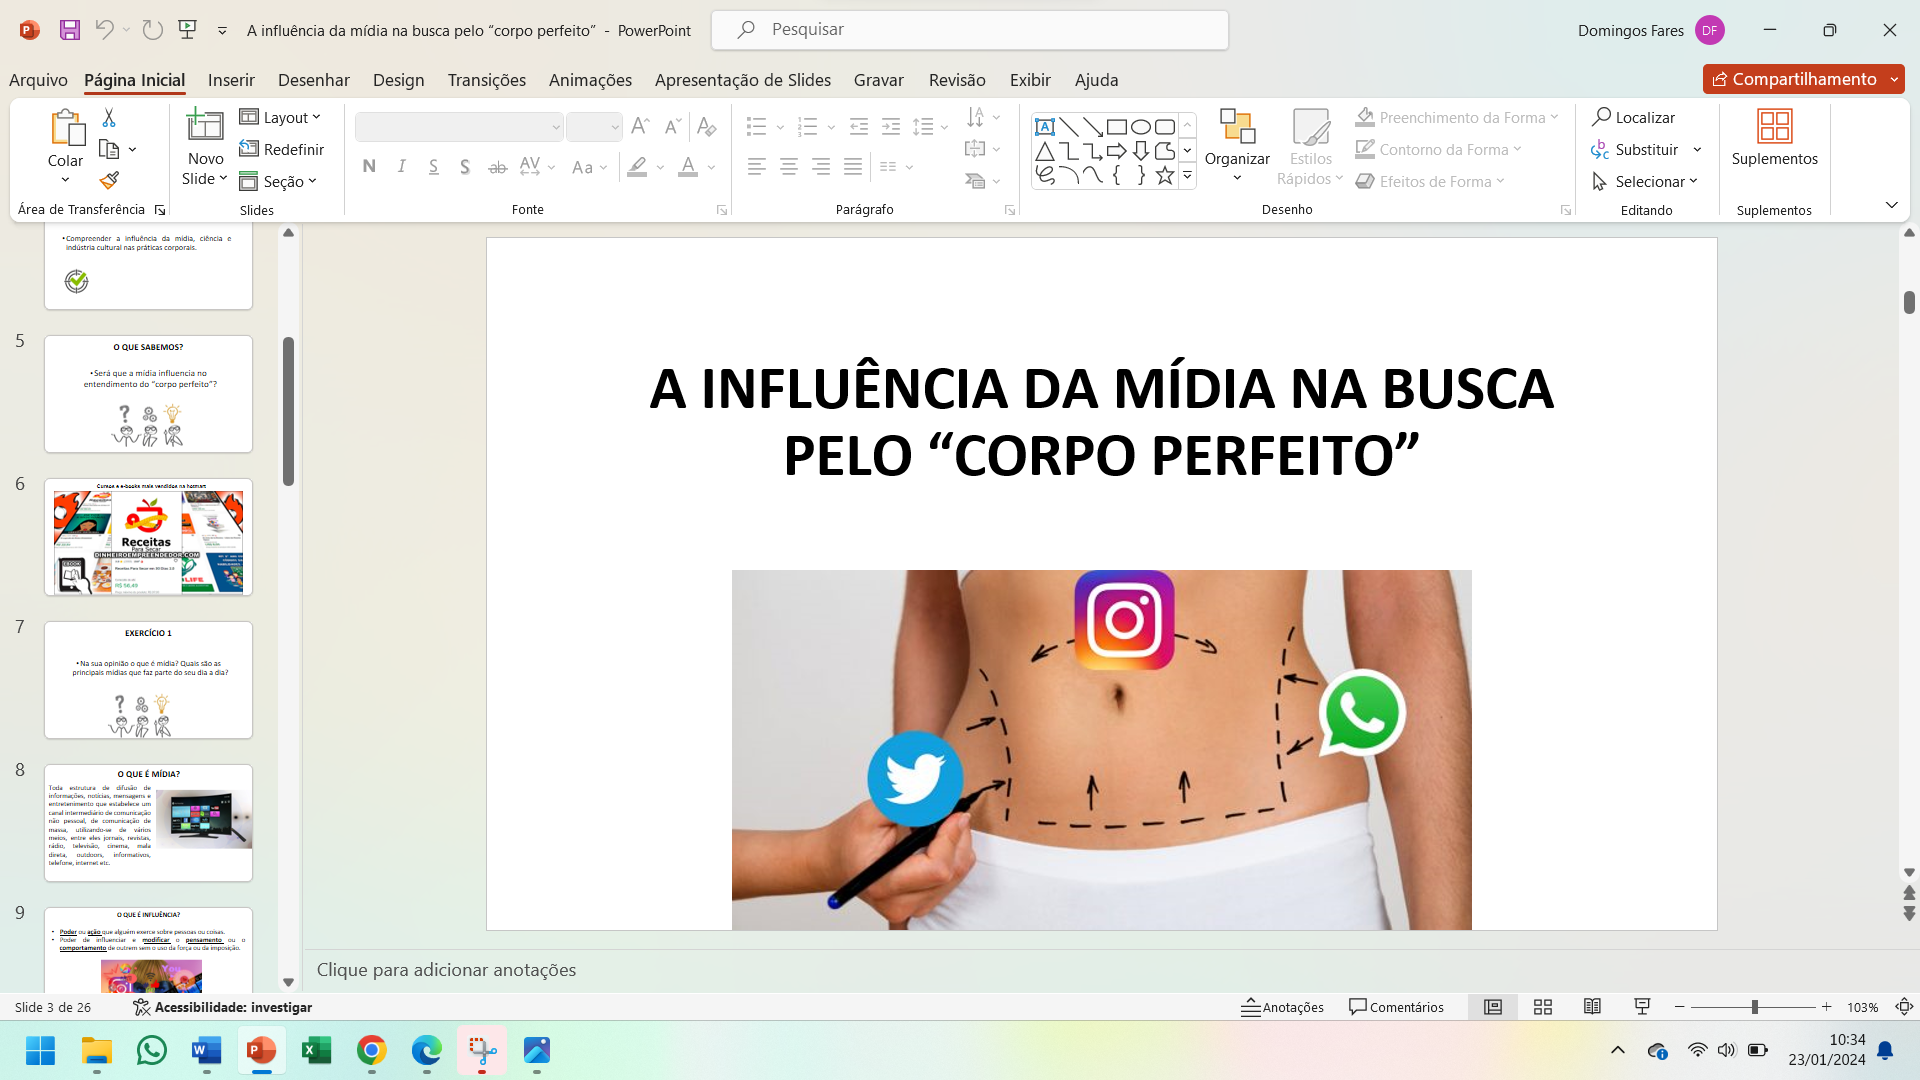Open the Seção dropdown menu
This screenshot has width=1920, height=1080.
pyautogui.click(x=279, y=181)
